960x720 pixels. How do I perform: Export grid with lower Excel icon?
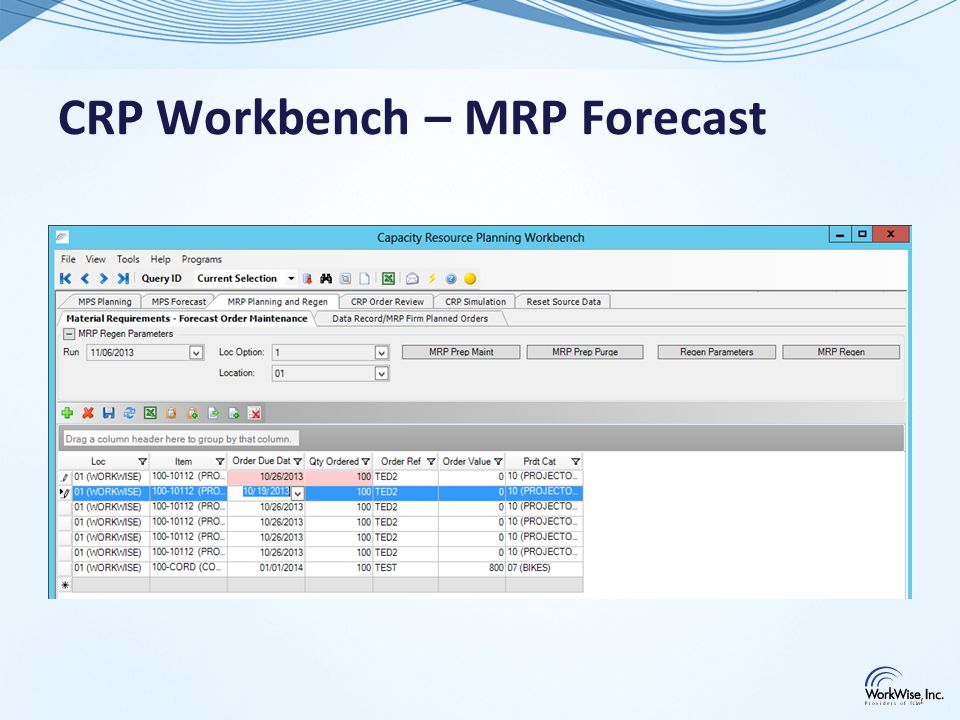coord(150,413)
